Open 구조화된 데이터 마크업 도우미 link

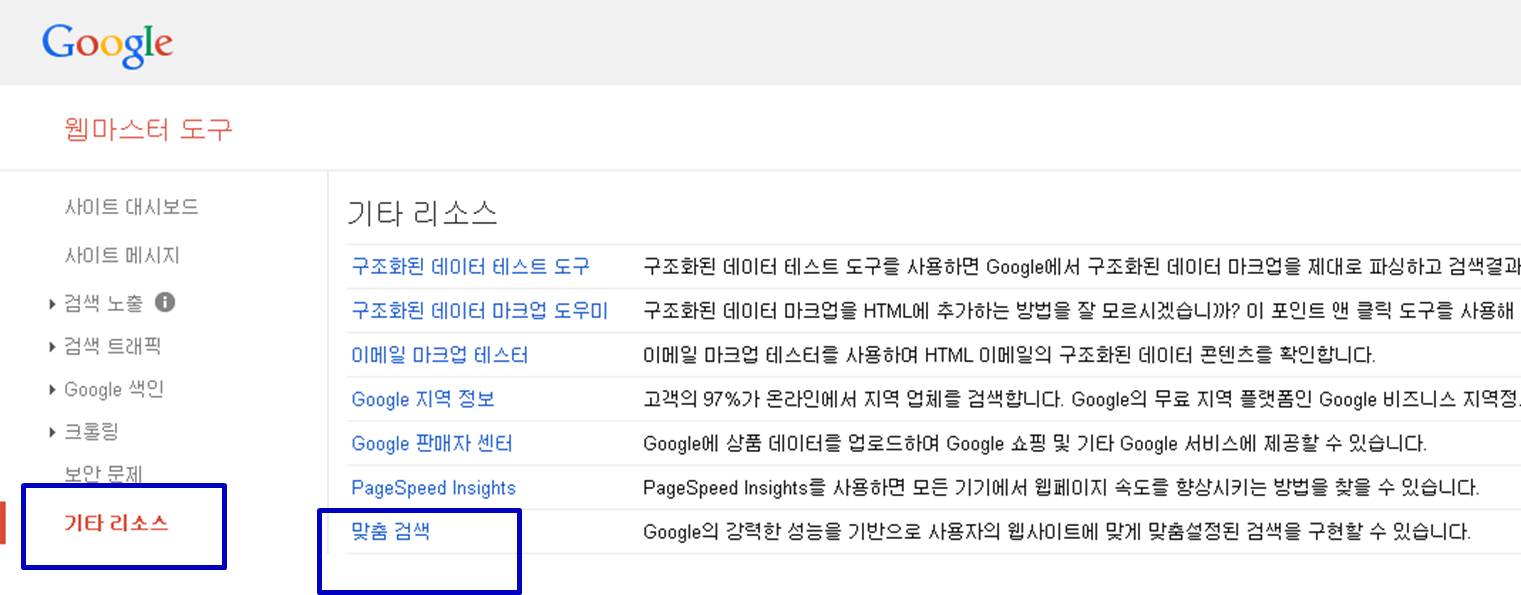[479, 311]
